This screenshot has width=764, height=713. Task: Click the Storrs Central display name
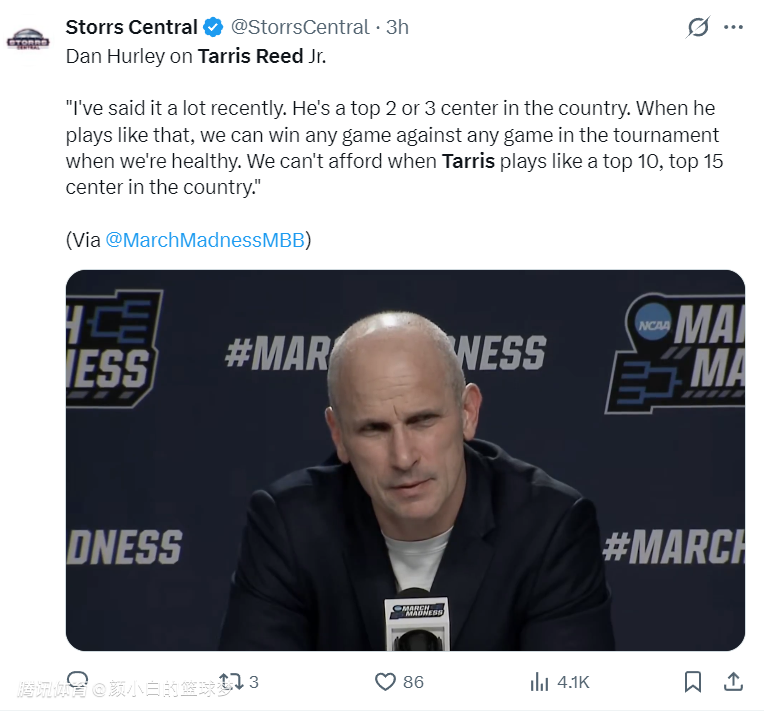pyautogui.click(x=131, y=27)
